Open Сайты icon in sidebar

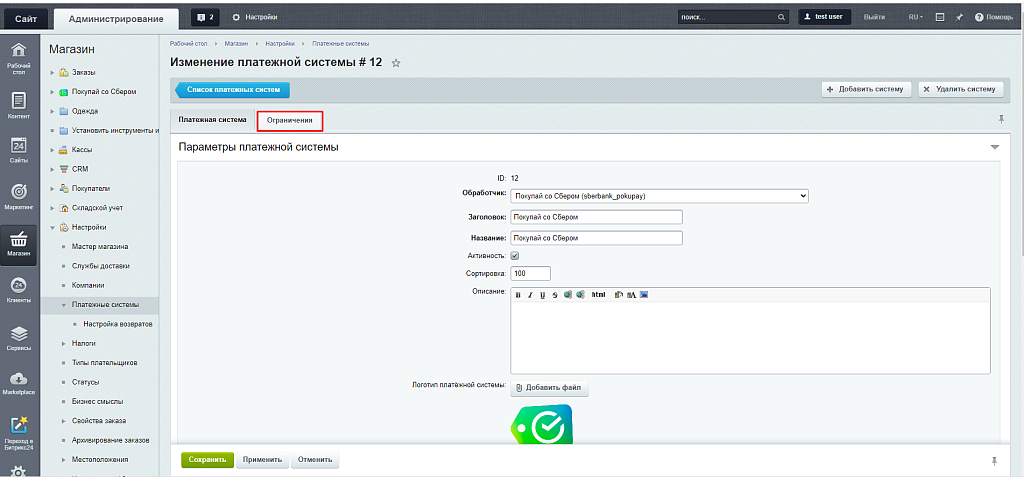pyautogui.click(x=18, y=149)
